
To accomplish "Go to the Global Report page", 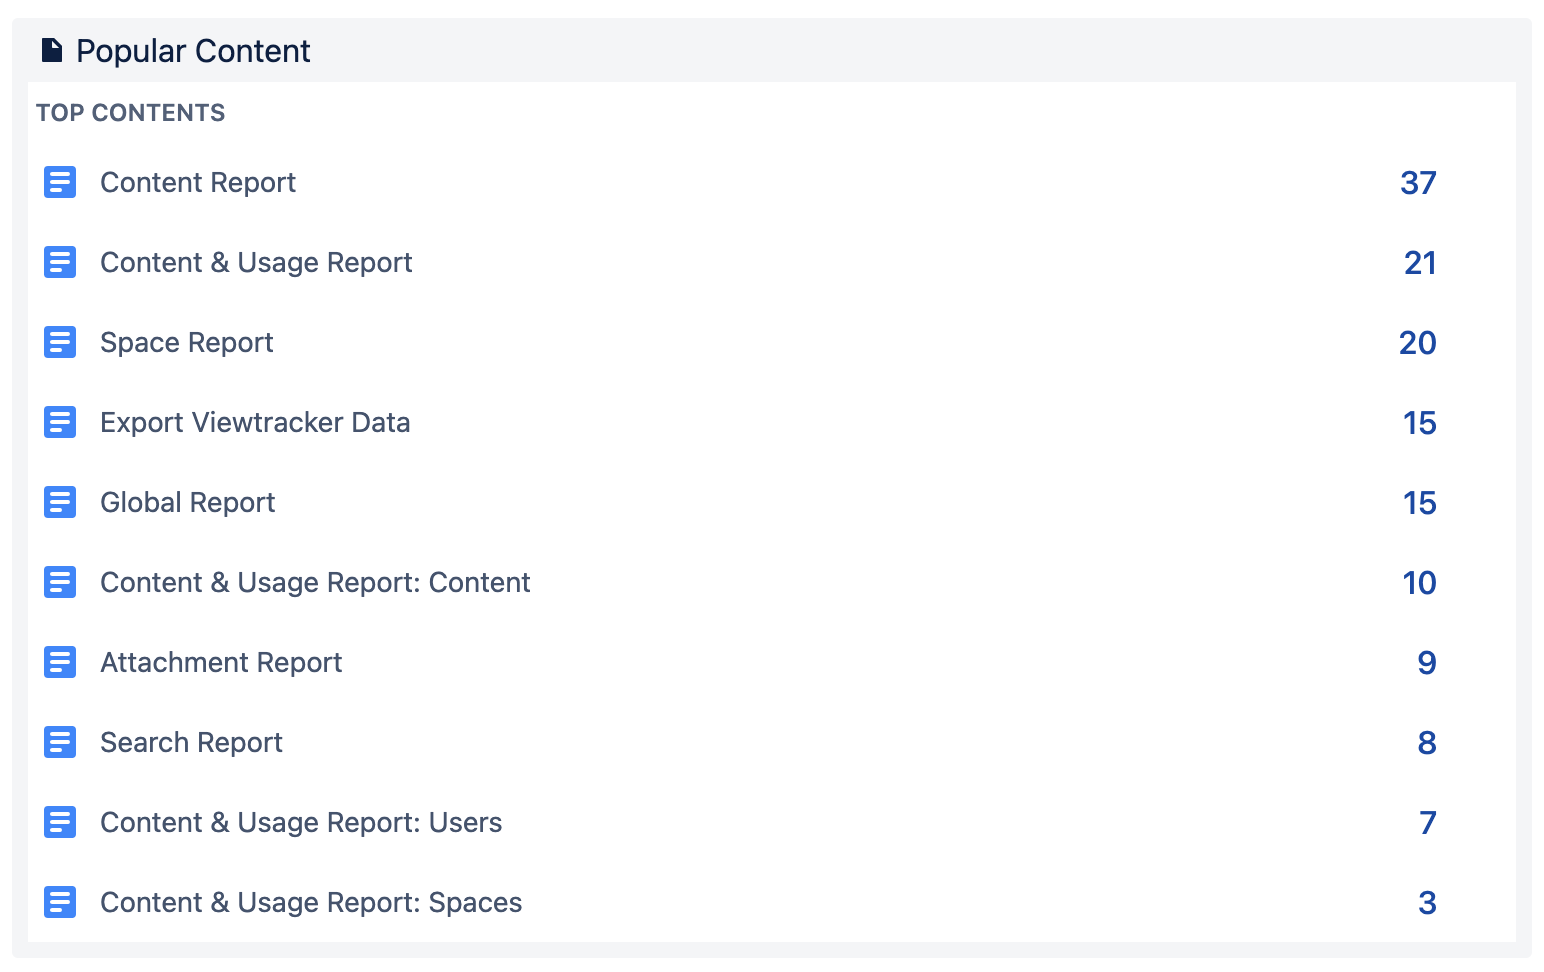I will click(x=187, y=502).
